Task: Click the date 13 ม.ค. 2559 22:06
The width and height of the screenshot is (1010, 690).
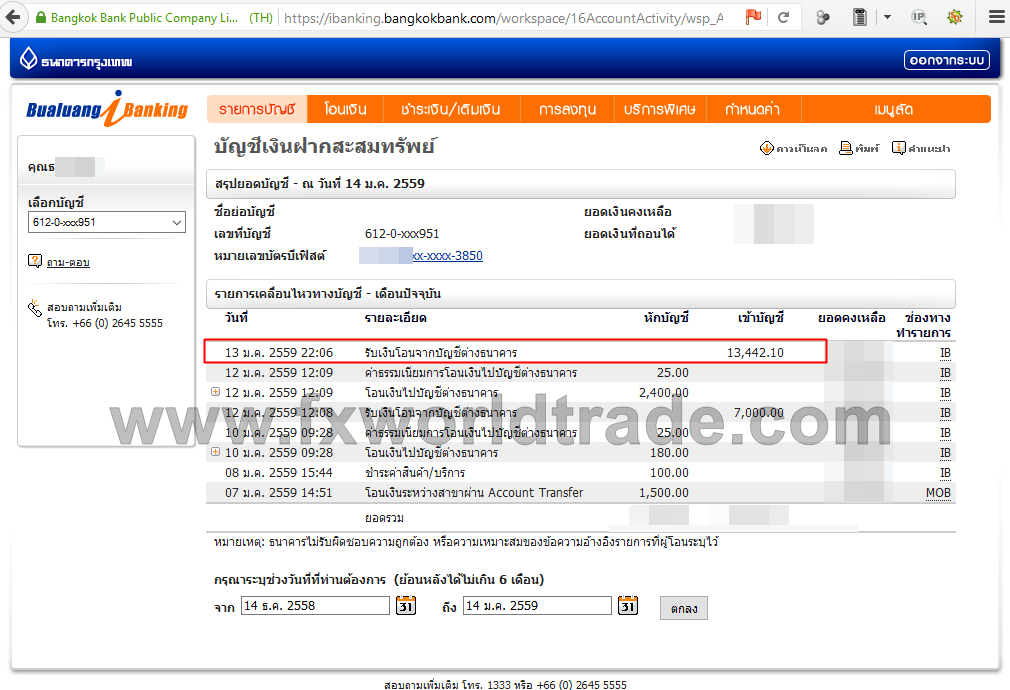Action: coord(279,353)
